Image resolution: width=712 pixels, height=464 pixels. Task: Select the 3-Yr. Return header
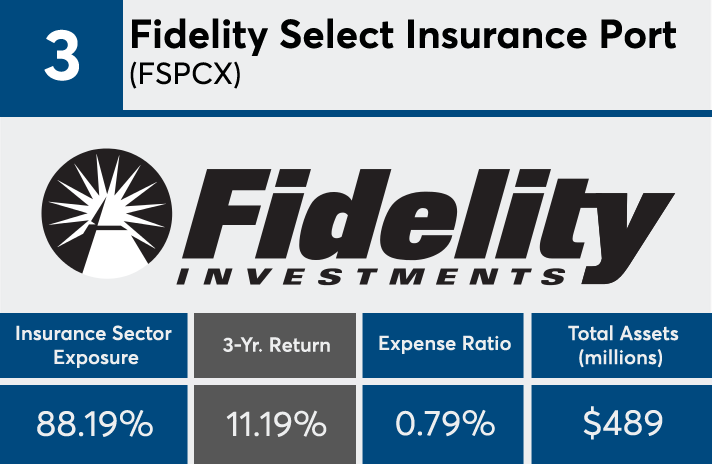275,345
